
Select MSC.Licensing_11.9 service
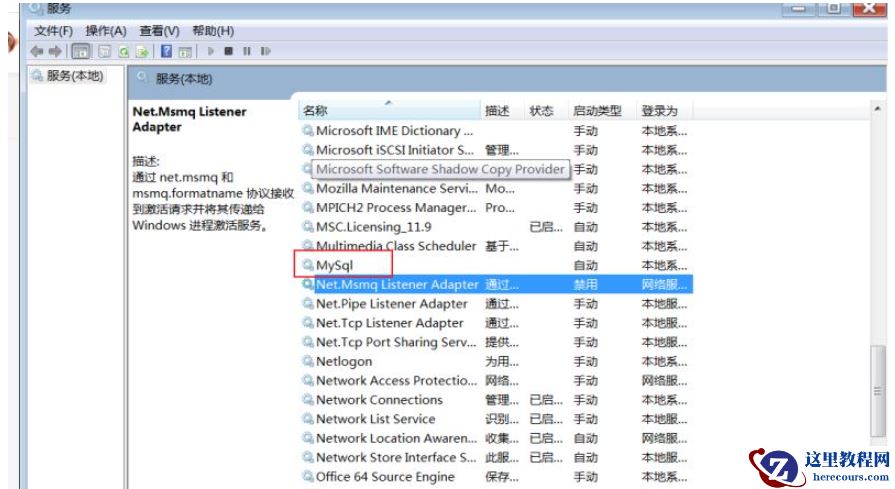(x=497, y=227)
